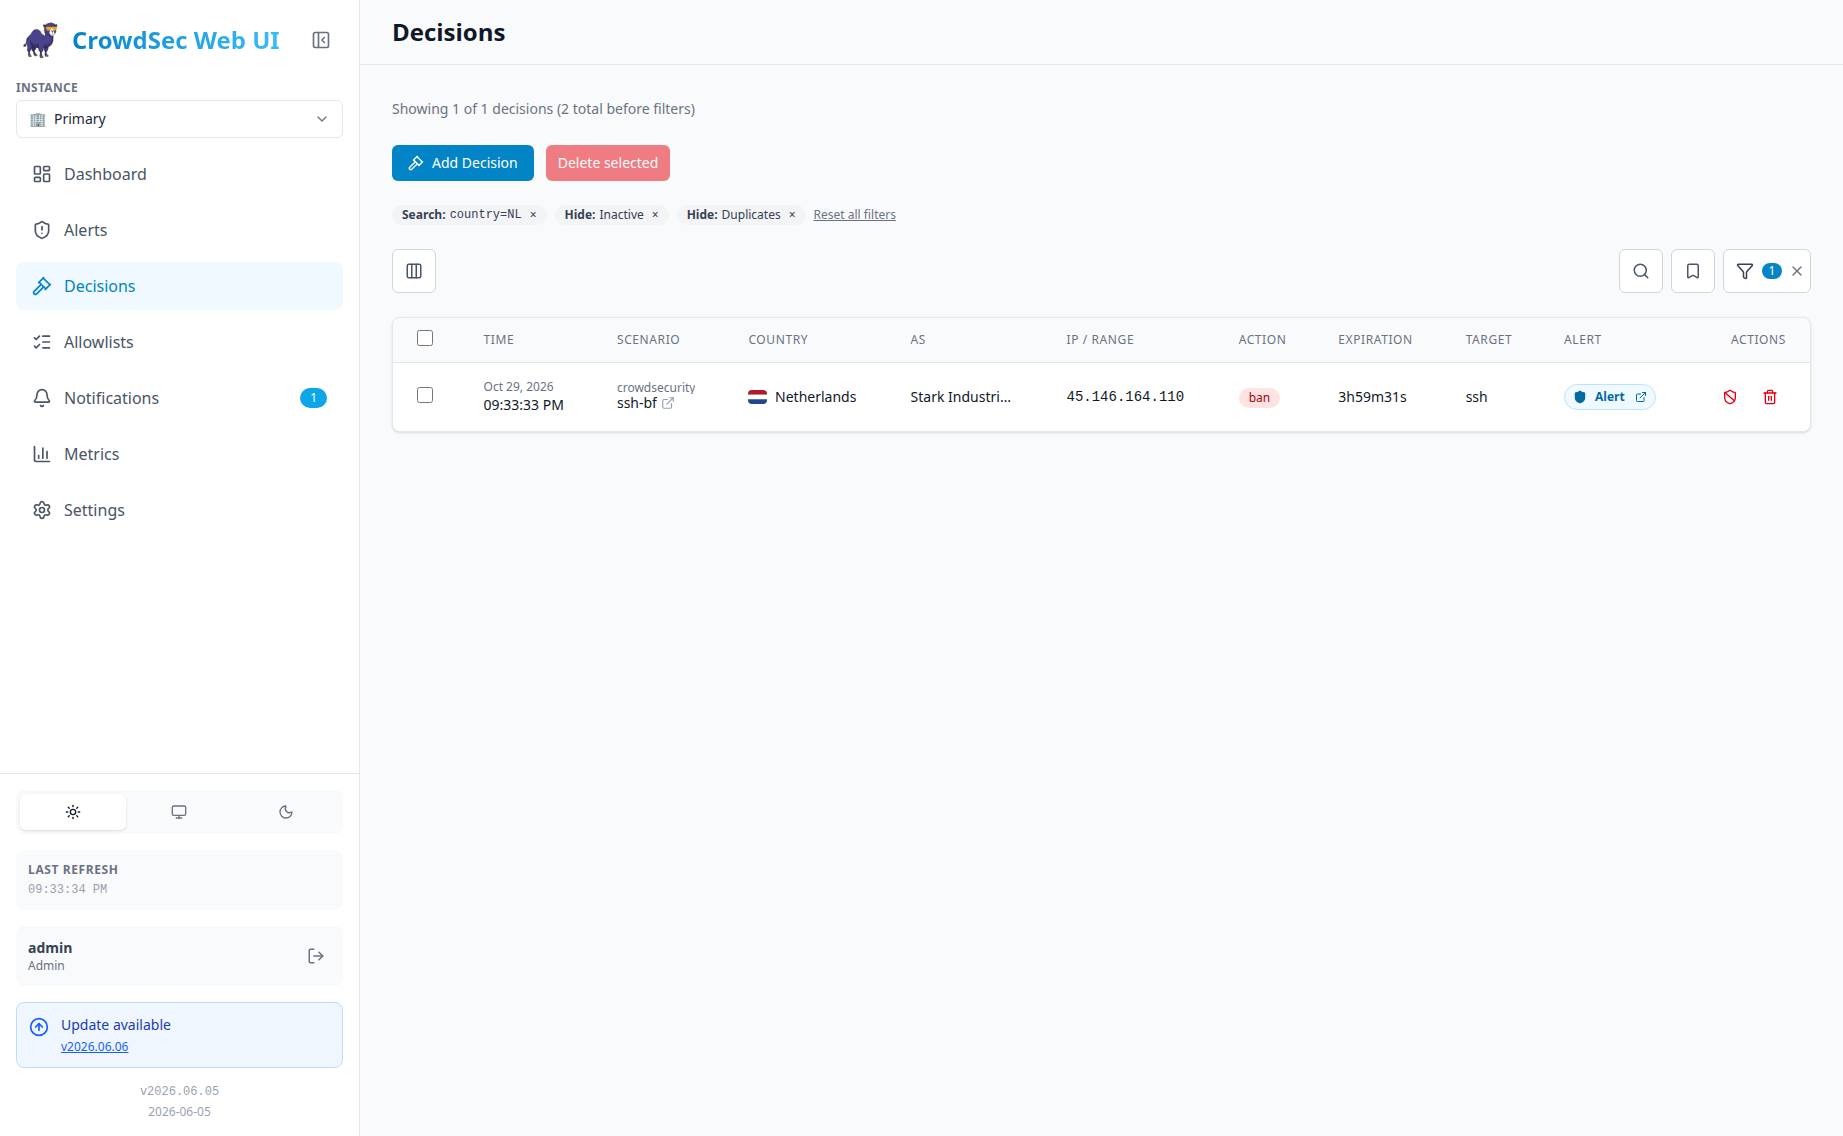Click Delete selected button
The image size is (1843, 1136).
[x=608, y=163]
